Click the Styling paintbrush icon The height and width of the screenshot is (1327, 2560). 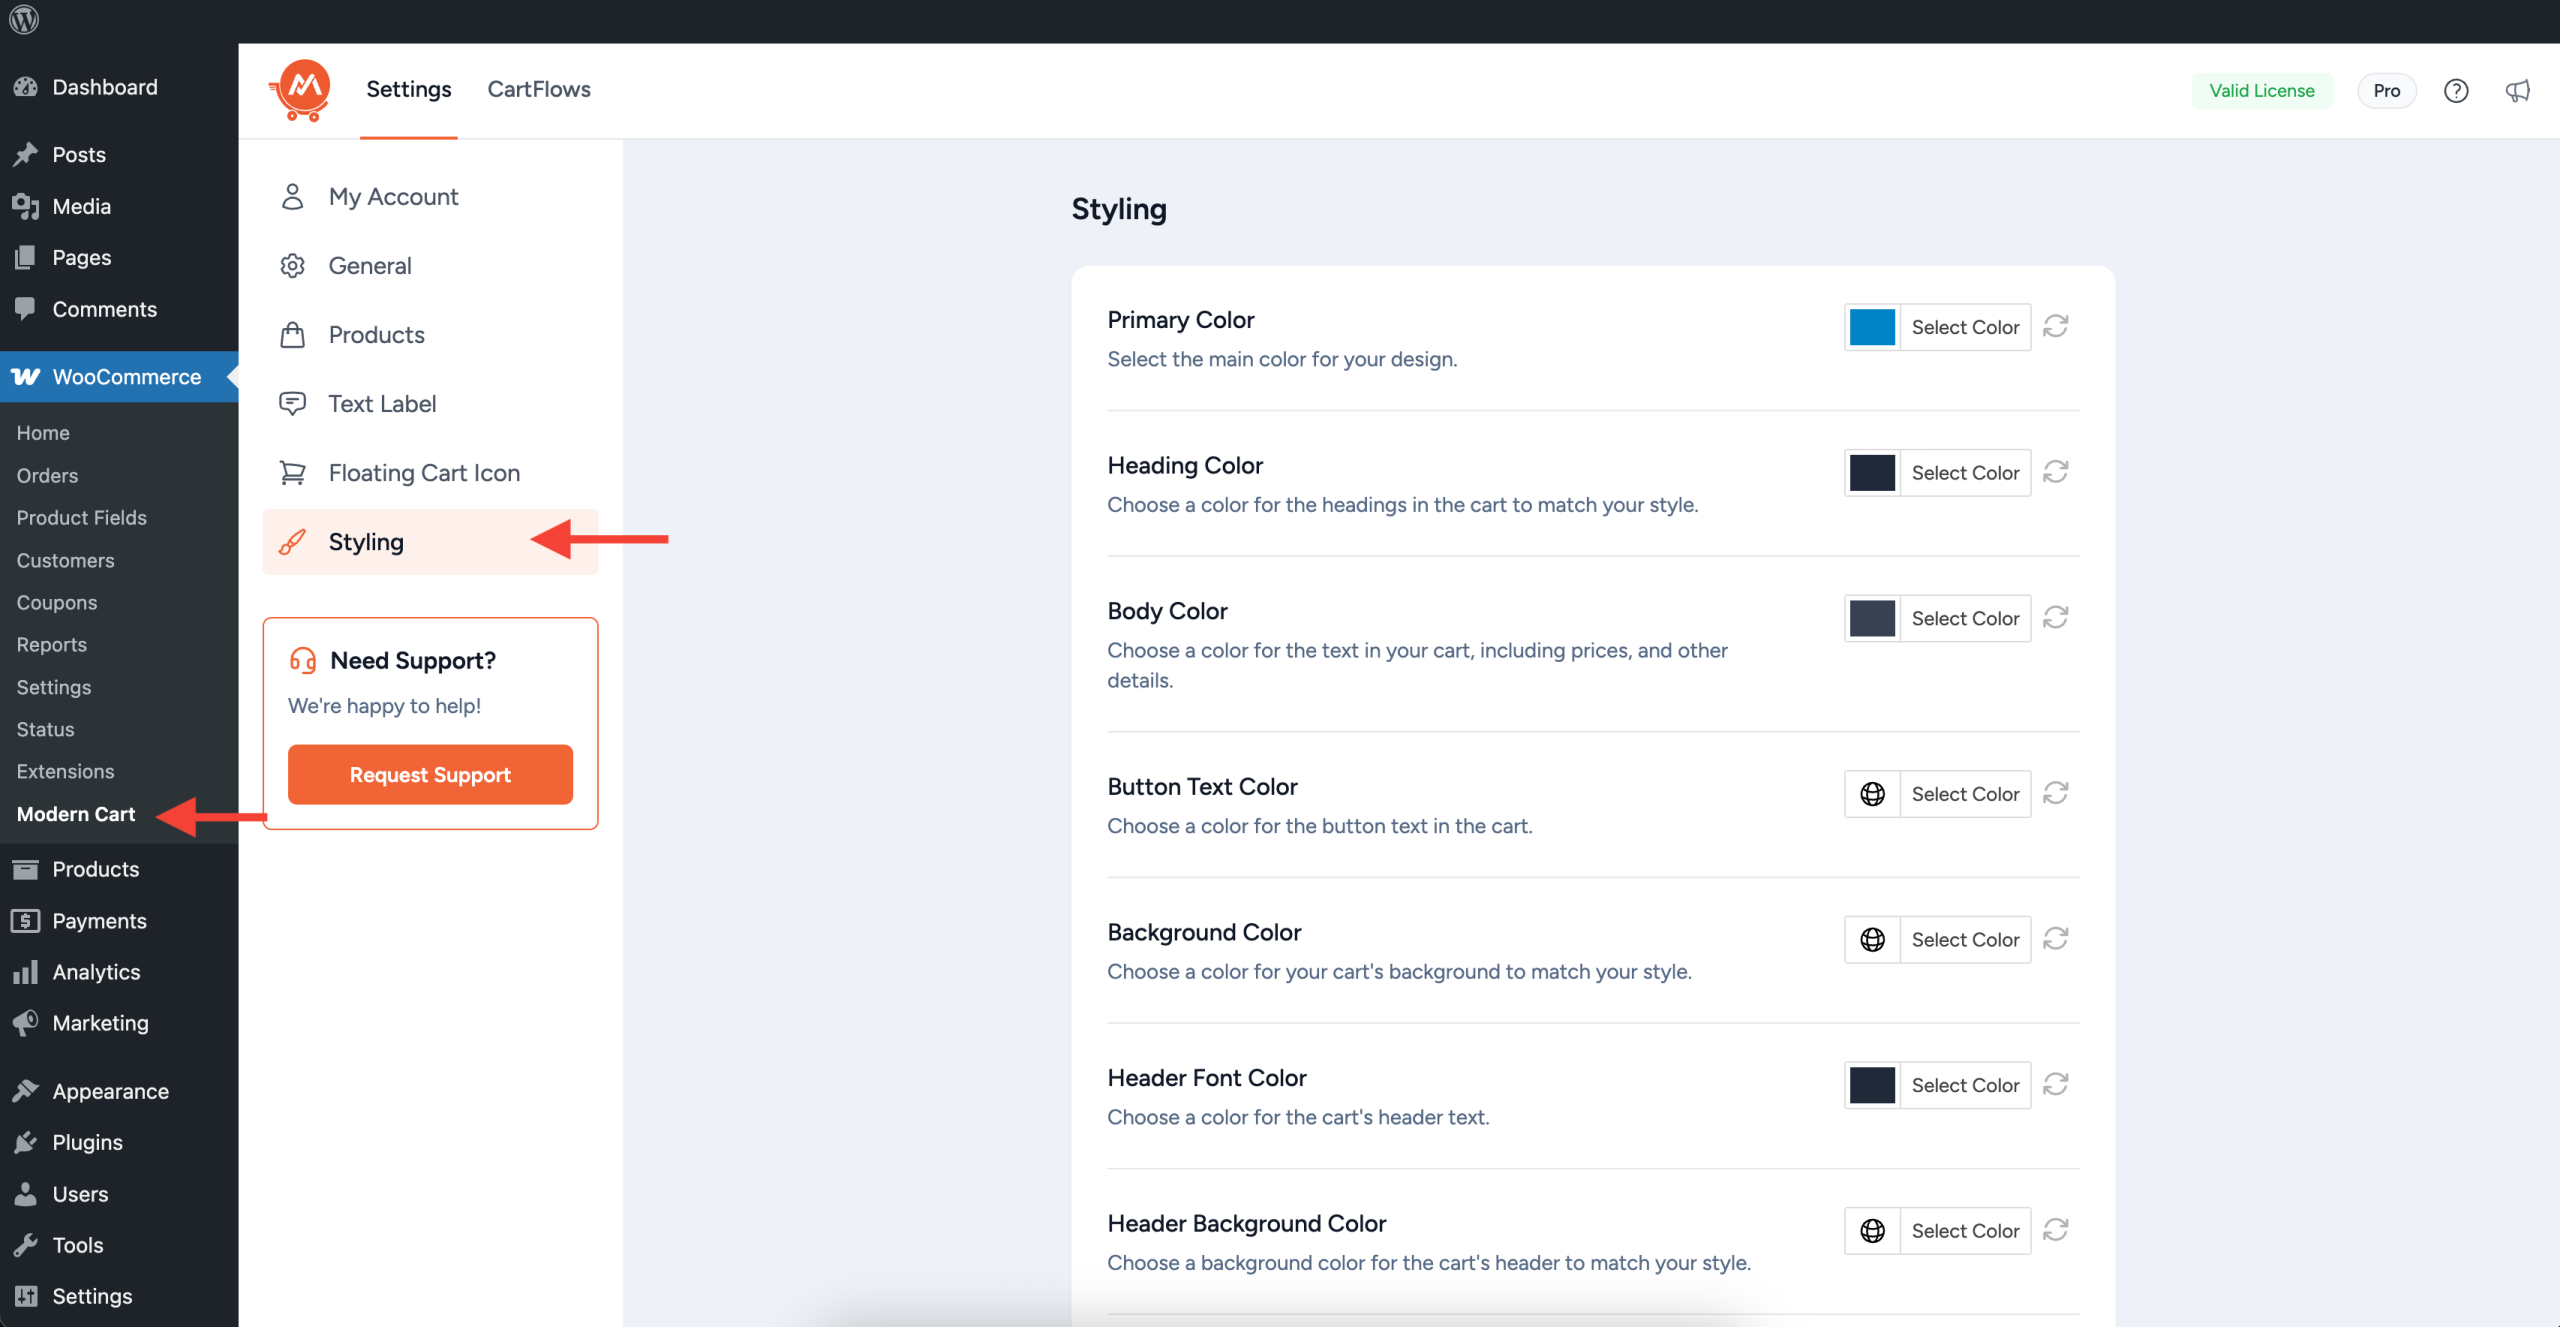coord(292,541)
